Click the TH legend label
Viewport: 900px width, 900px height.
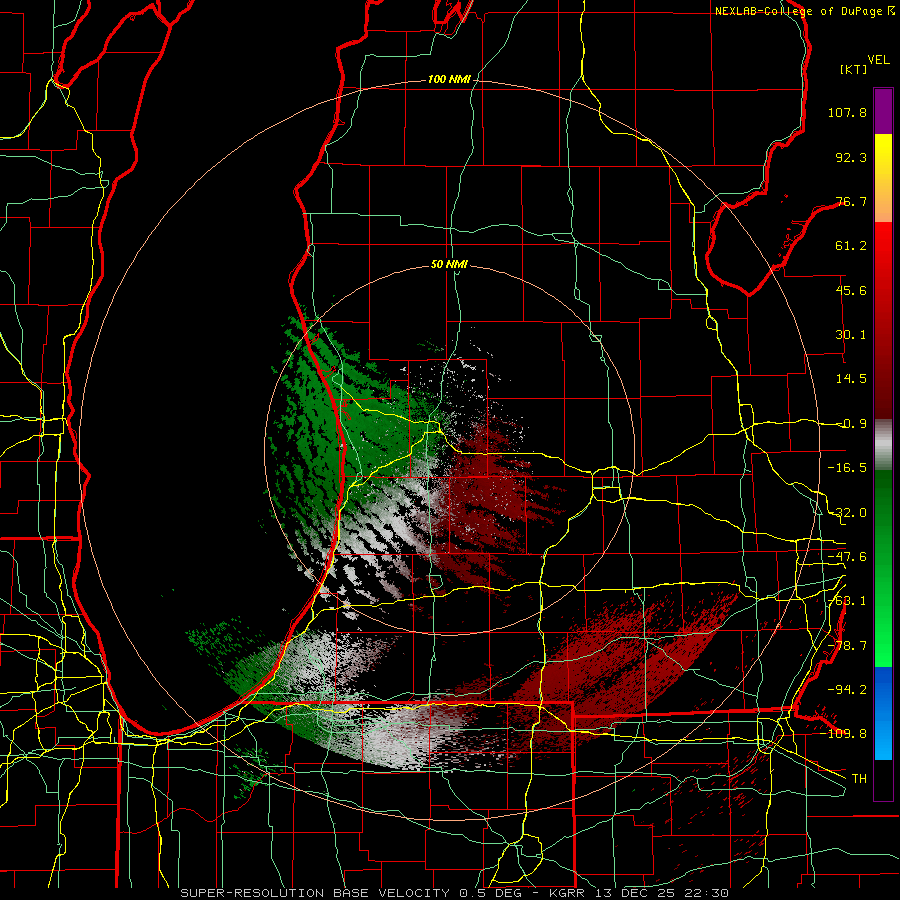[859, 778]
